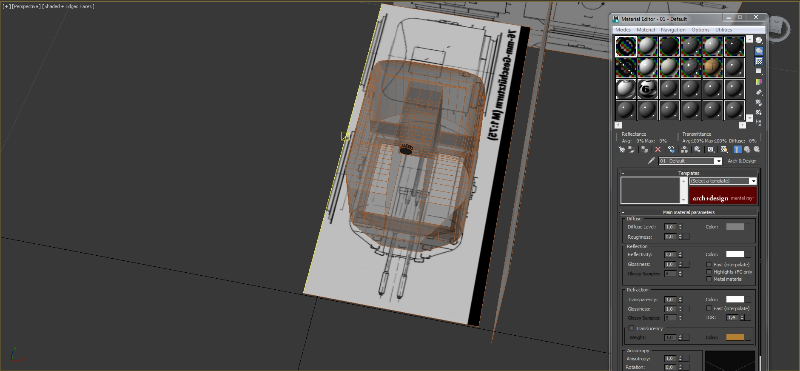Click the Arch & Design material type button
Viewport: 800px width, 371px height.
(x=741, y=161)
